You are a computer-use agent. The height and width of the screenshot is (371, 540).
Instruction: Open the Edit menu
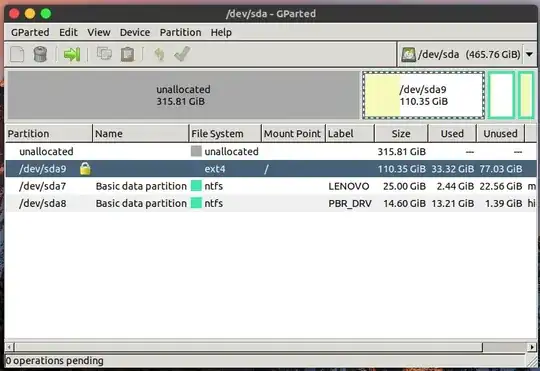[x=68, y=32]
